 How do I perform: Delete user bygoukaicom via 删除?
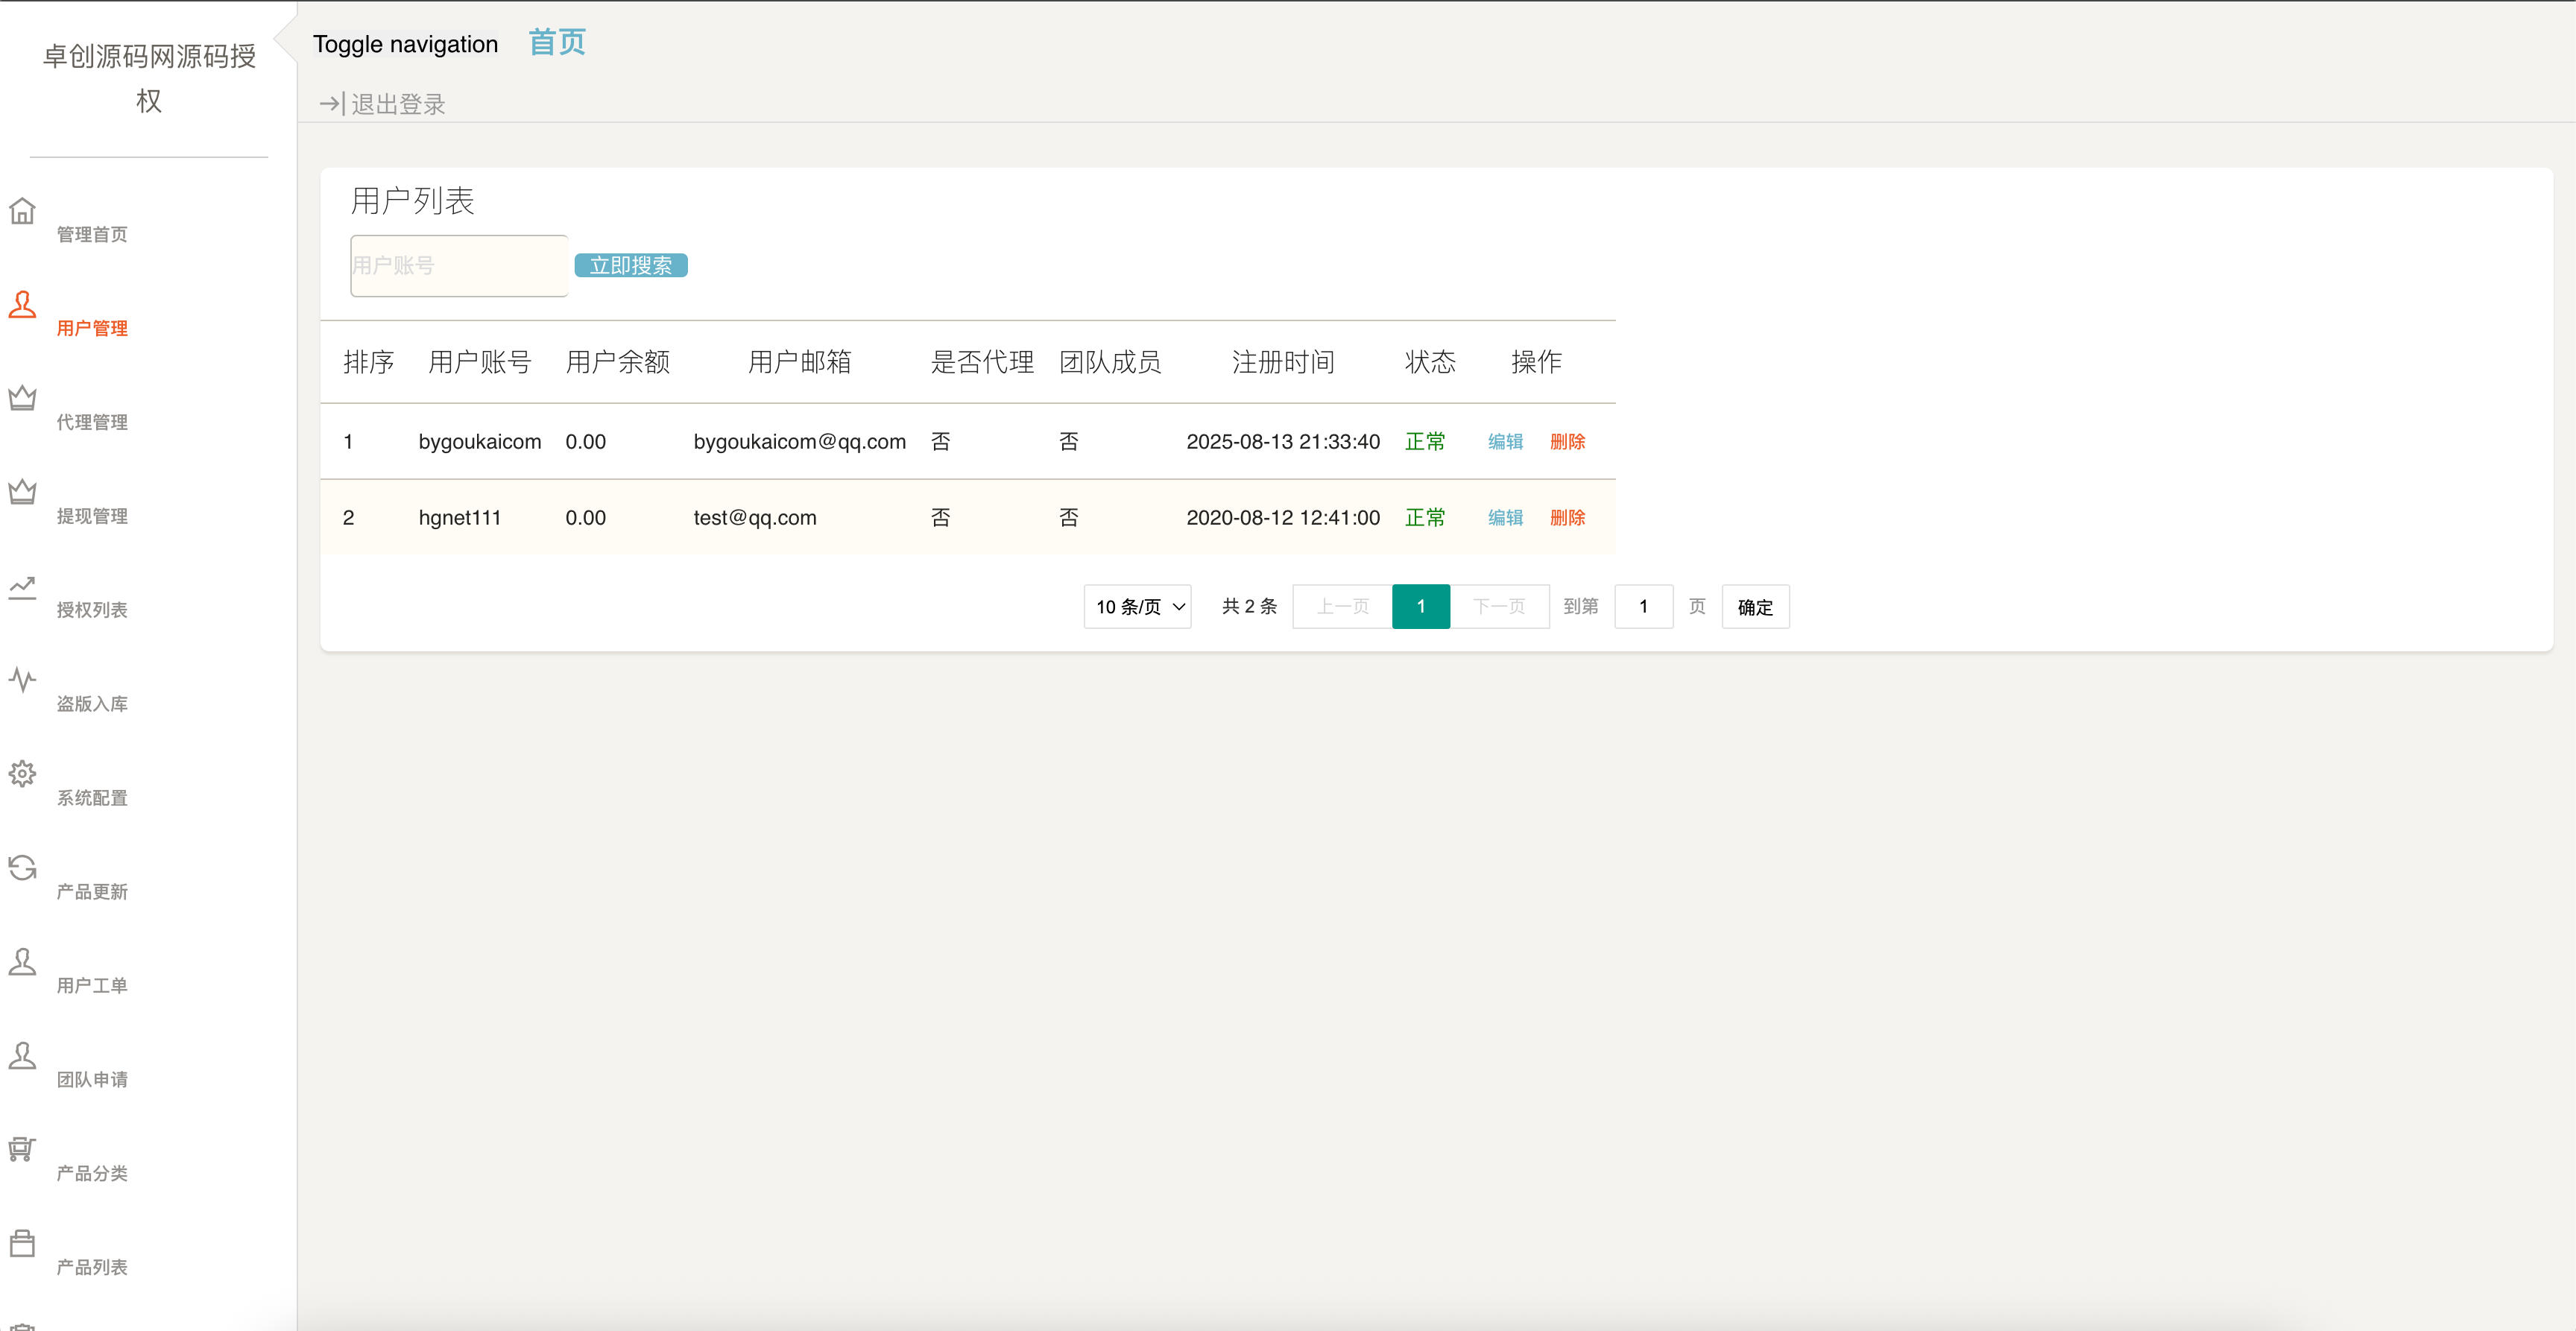click(1567, 442)
